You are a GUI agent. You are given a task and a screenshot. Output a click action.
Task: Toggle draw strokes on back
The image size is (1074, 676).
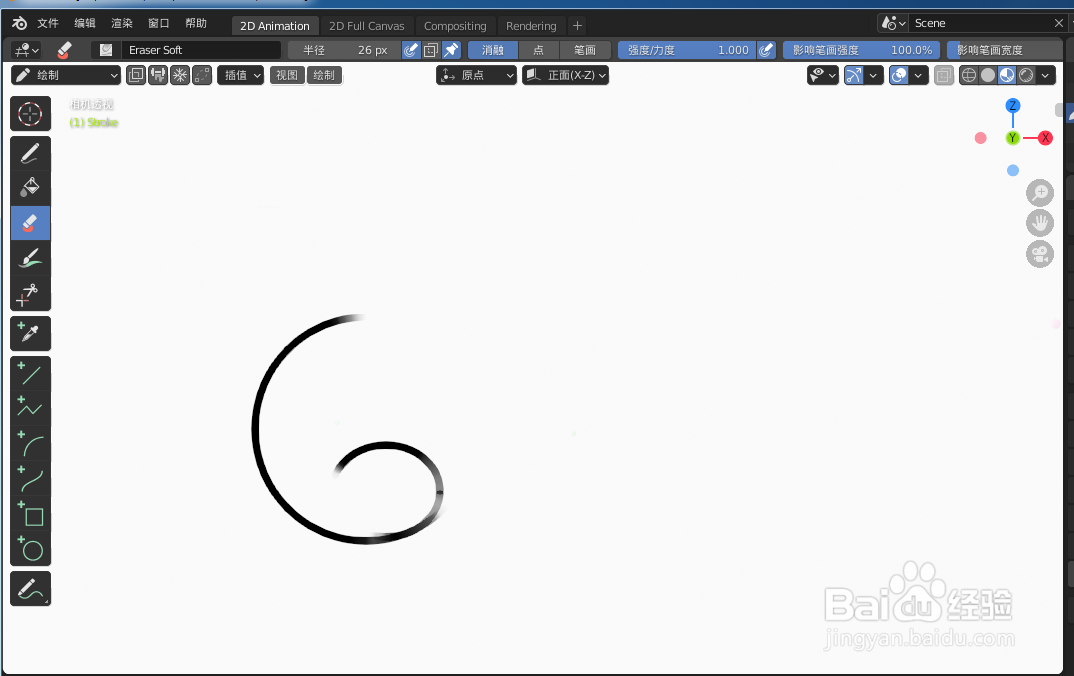pos(158,75)
